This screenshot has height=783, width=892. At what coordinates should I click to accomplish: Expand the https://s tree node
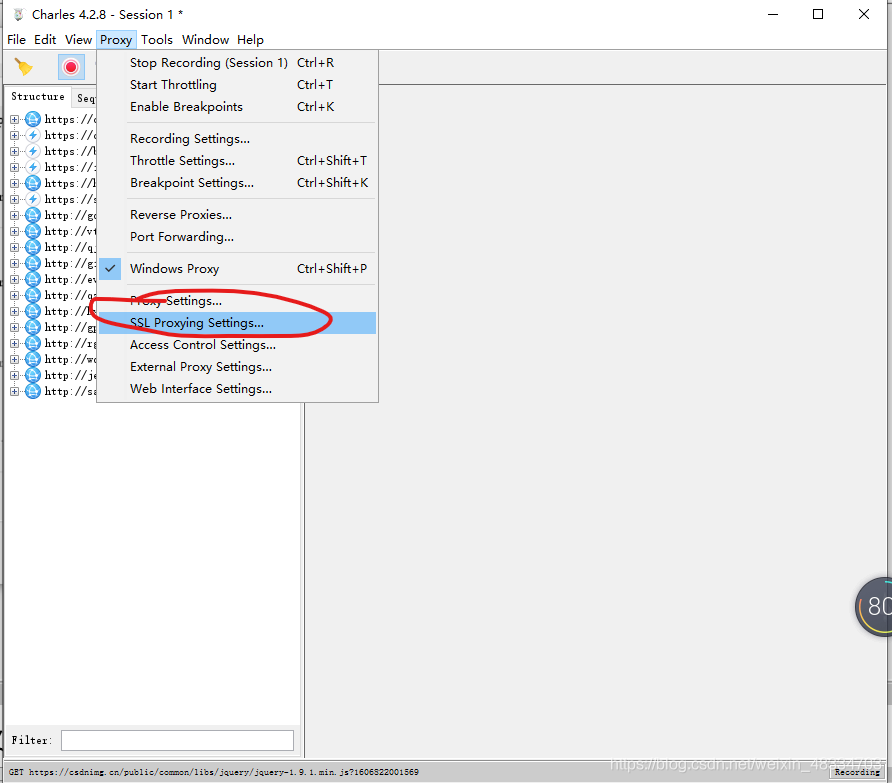(14, 199)
